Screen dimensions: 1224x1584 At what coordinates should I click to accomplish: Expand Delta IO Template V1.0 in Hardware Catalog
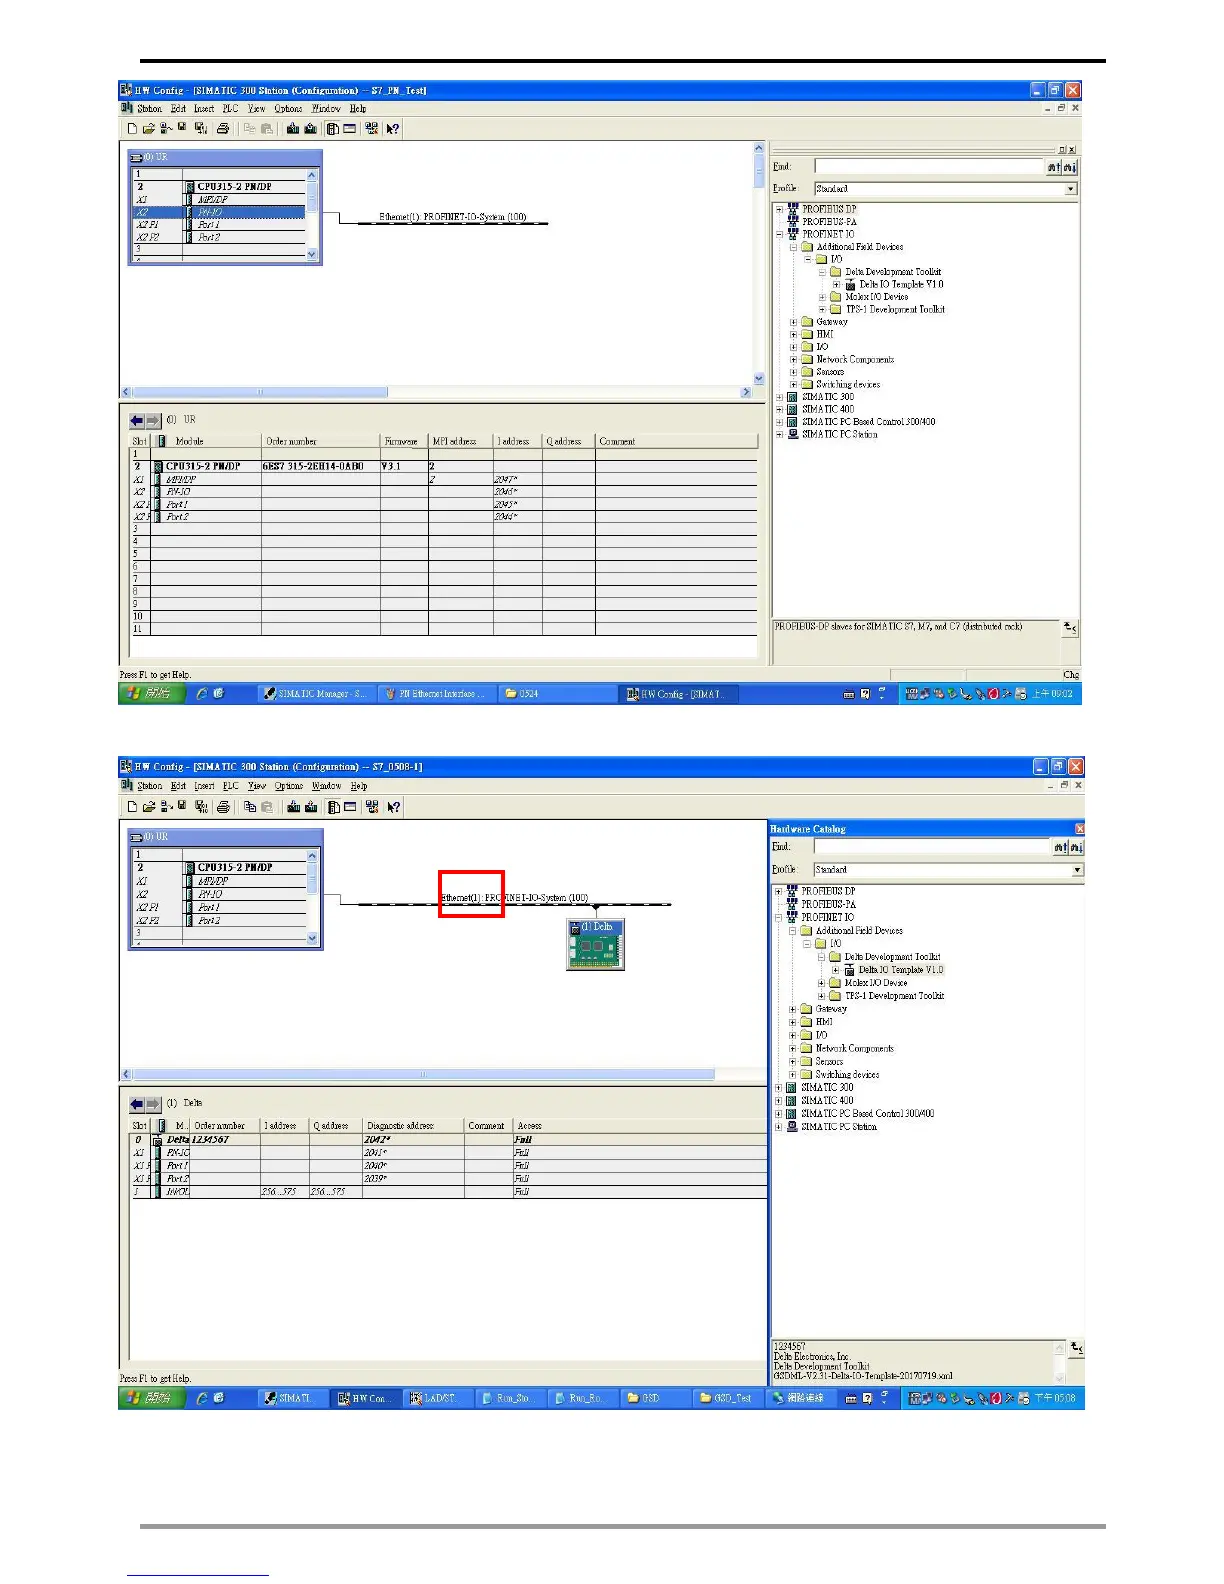[x=836, y=970]
